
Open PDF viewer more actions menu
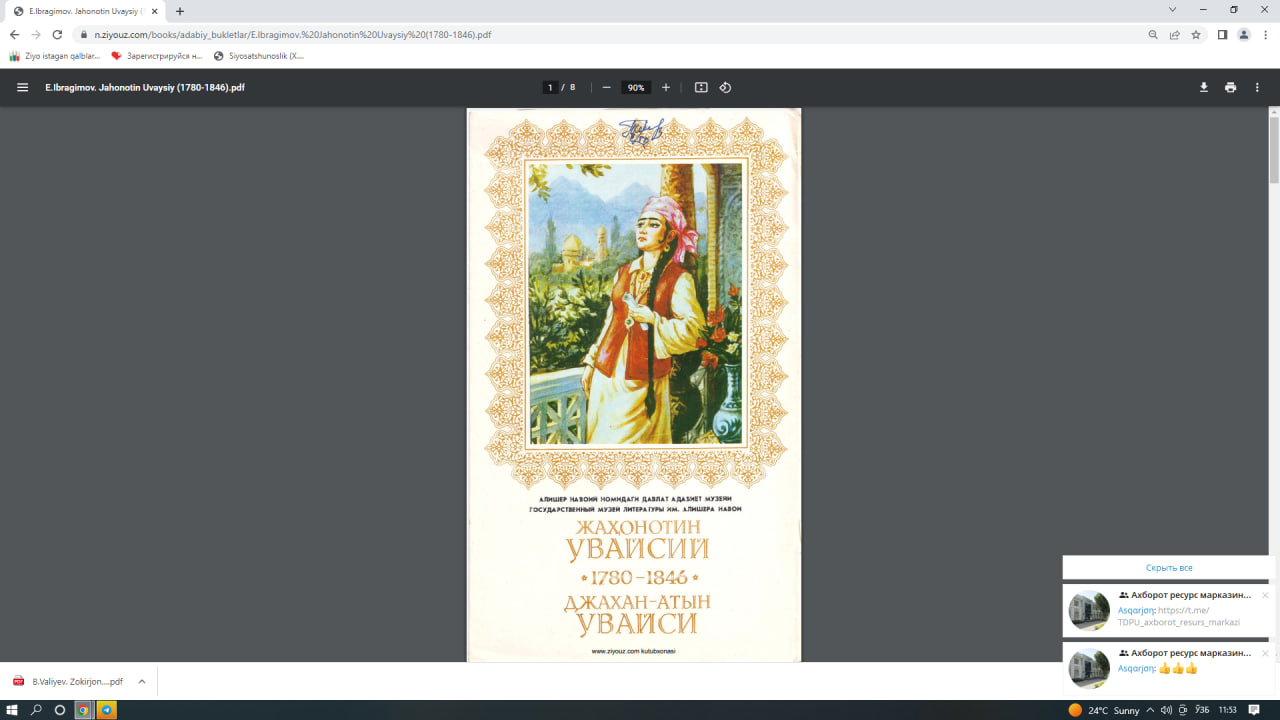point(1257,87)
